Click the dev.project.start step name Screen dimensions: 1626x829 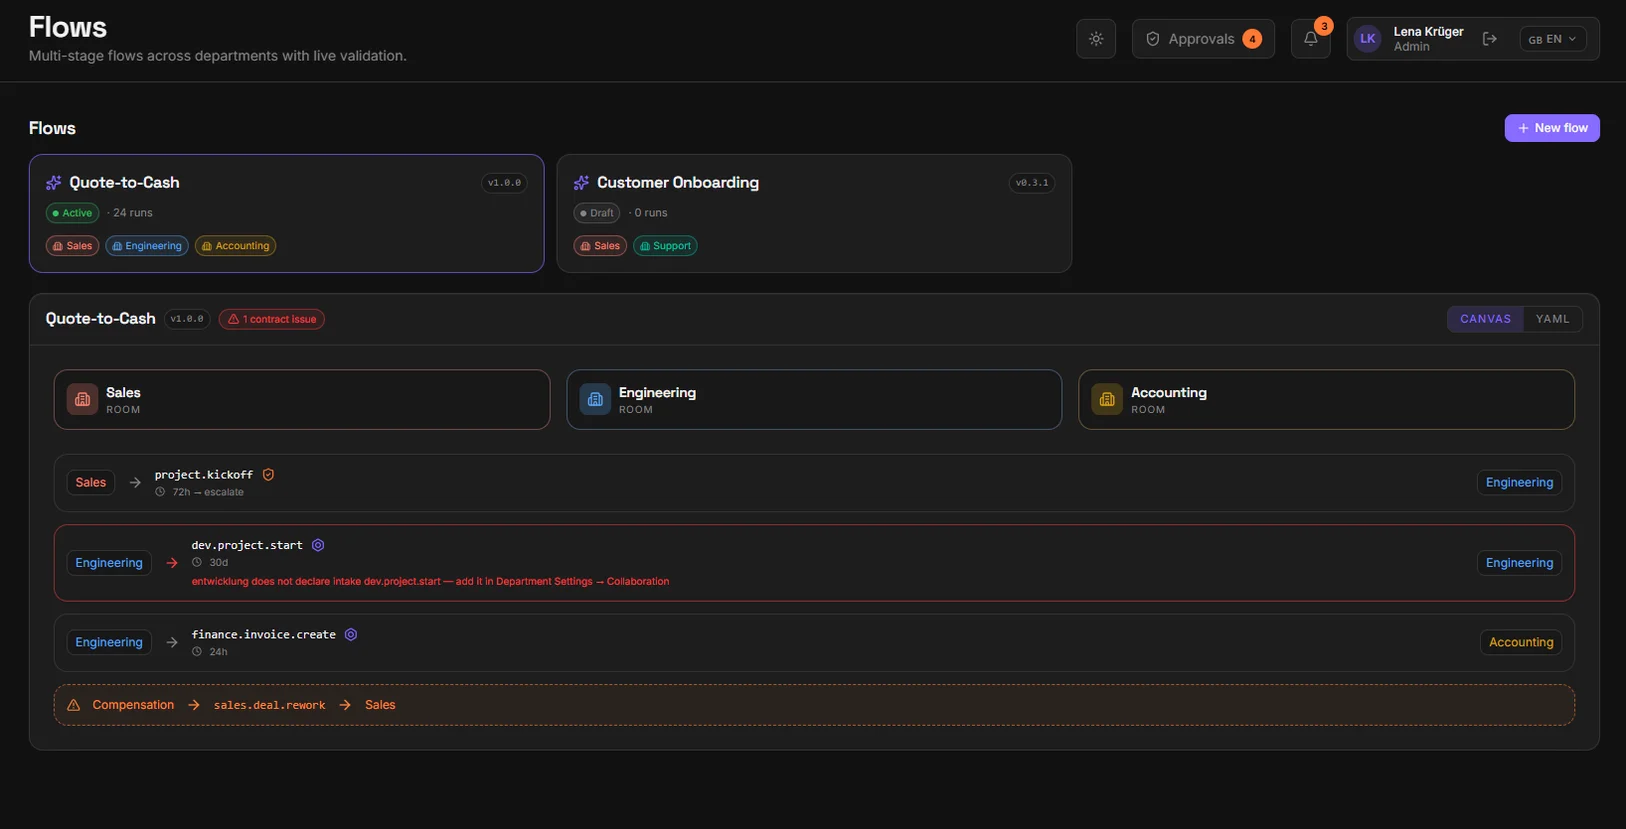[247, 545]
